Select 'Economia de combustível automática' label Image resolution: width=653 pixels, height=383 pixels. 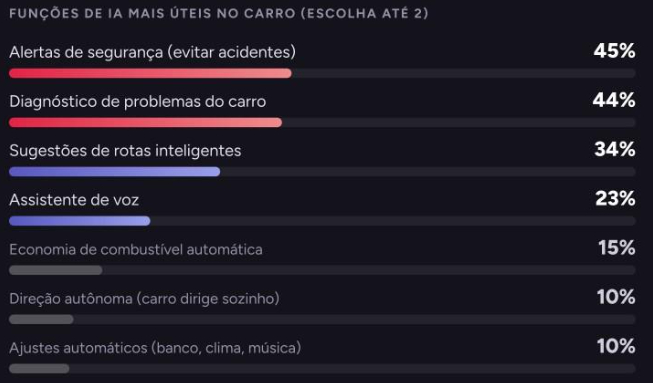coord(136,249)
